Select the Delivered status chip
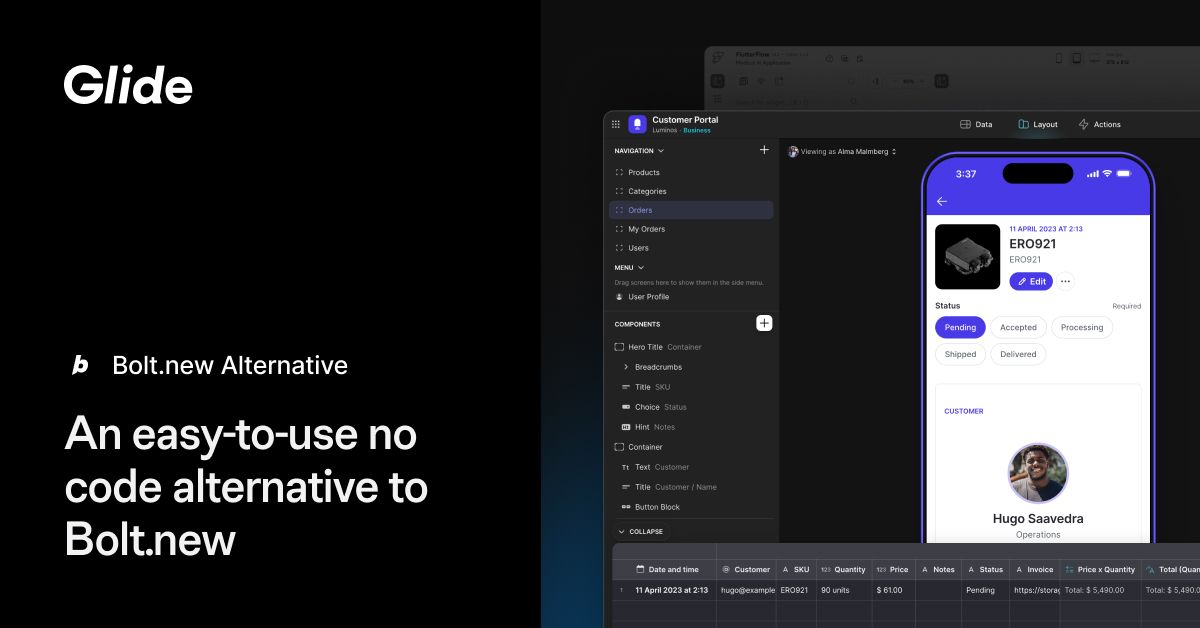 (1018, 354)
